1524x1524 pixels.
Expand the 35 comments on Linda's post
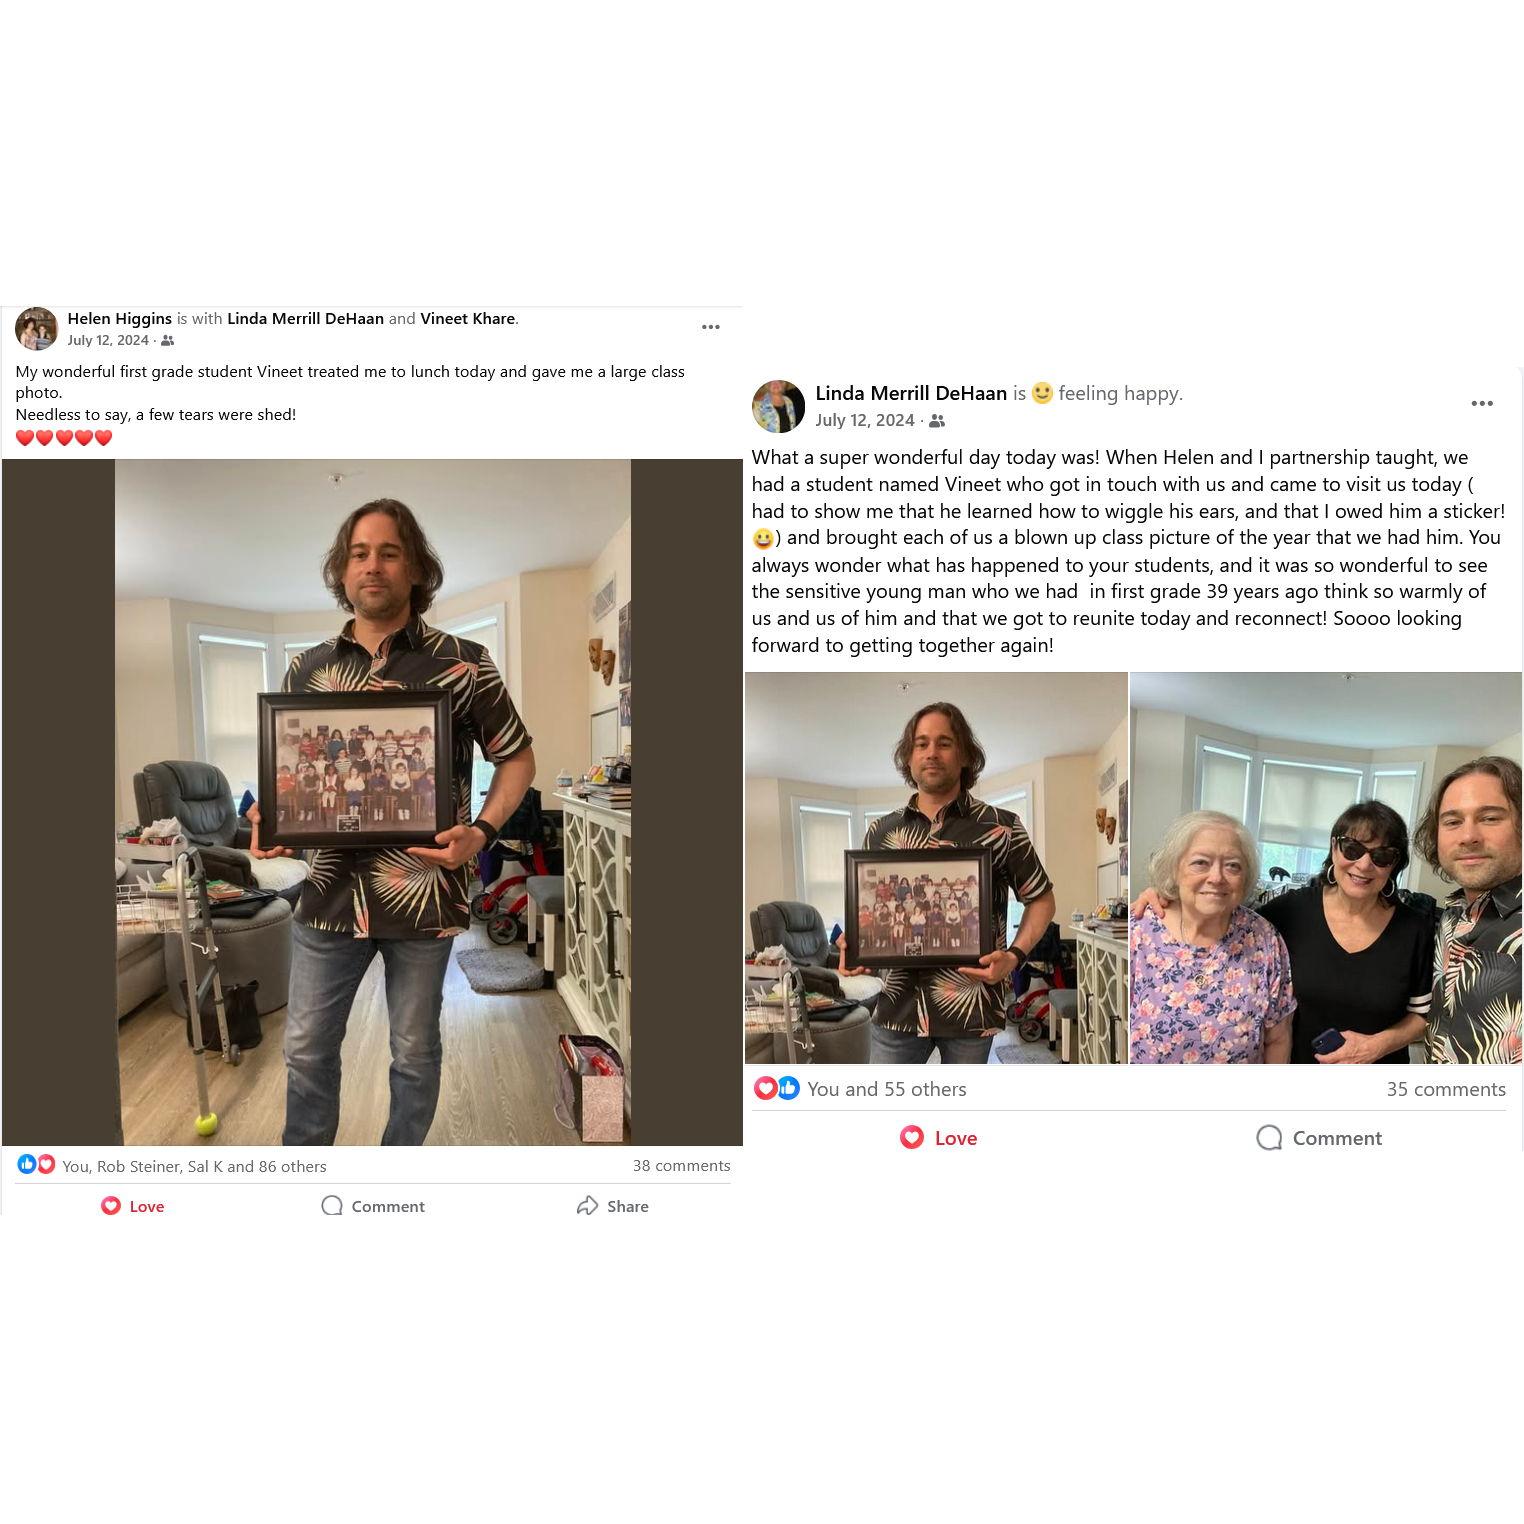click(1446, 1089)
